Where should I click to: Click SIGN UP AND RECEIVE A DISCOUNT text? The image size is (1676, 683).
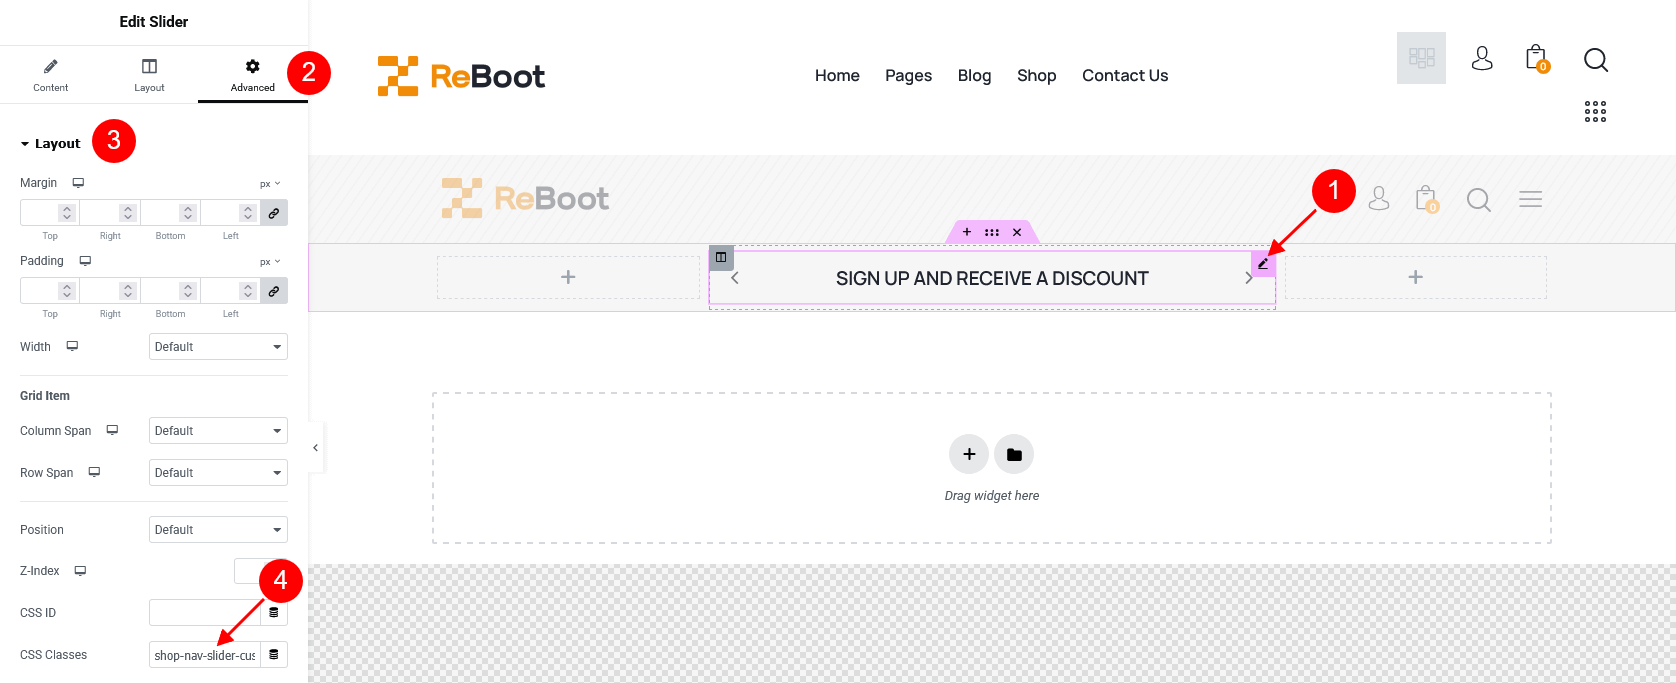[992, 279]
